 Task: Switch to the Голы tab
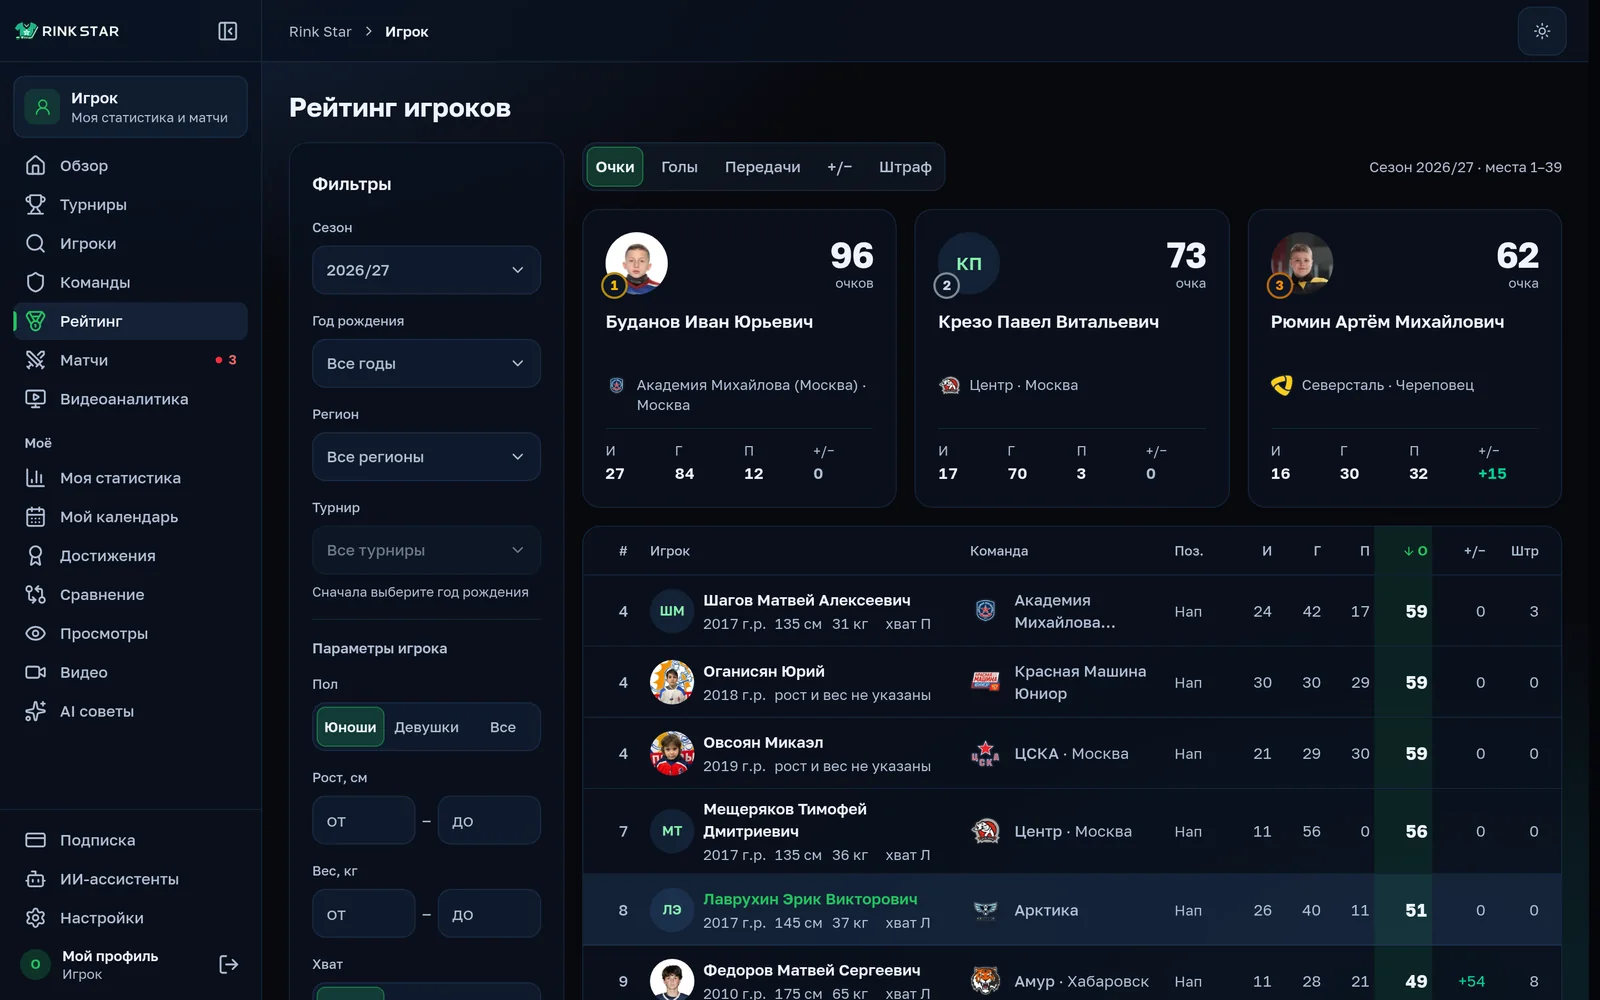coord(679,167)
